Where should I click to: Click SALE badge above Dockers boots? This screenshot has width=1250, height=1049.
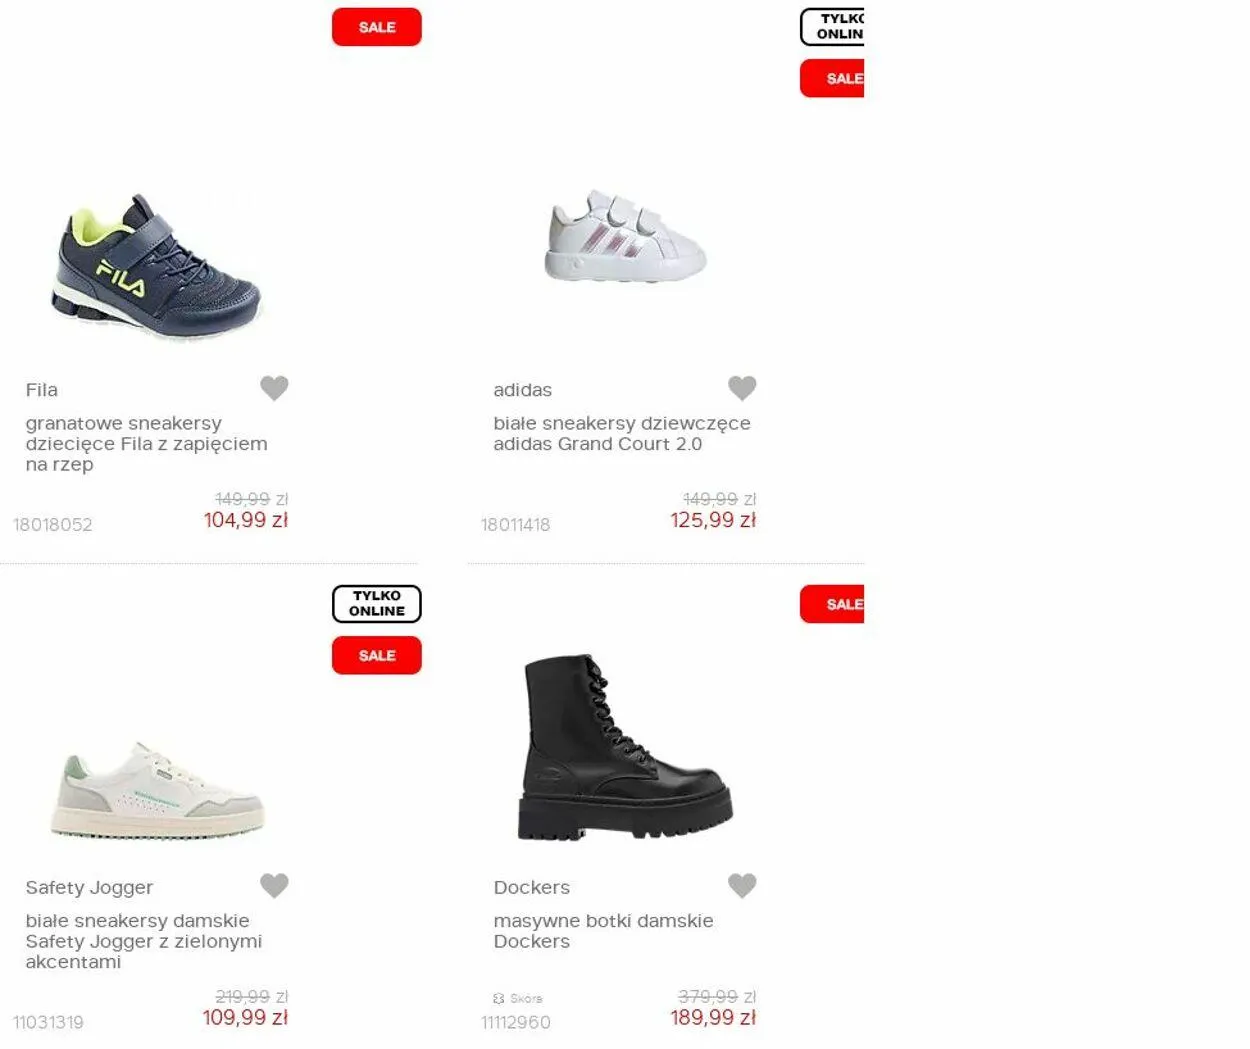click(832, 604)
